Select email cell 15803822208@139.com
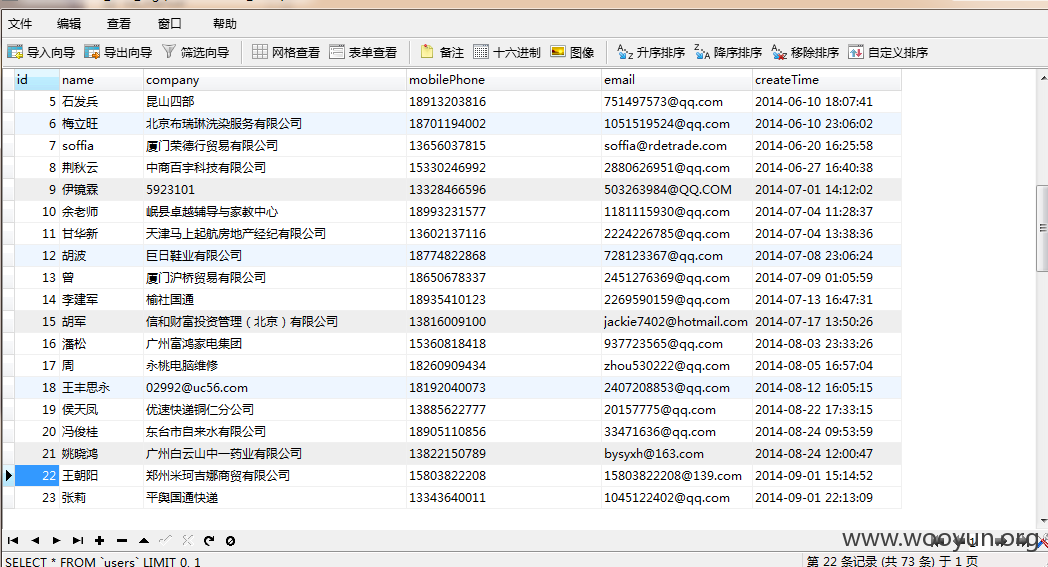This screenshot has height=567, width=1048. (676, 475)
